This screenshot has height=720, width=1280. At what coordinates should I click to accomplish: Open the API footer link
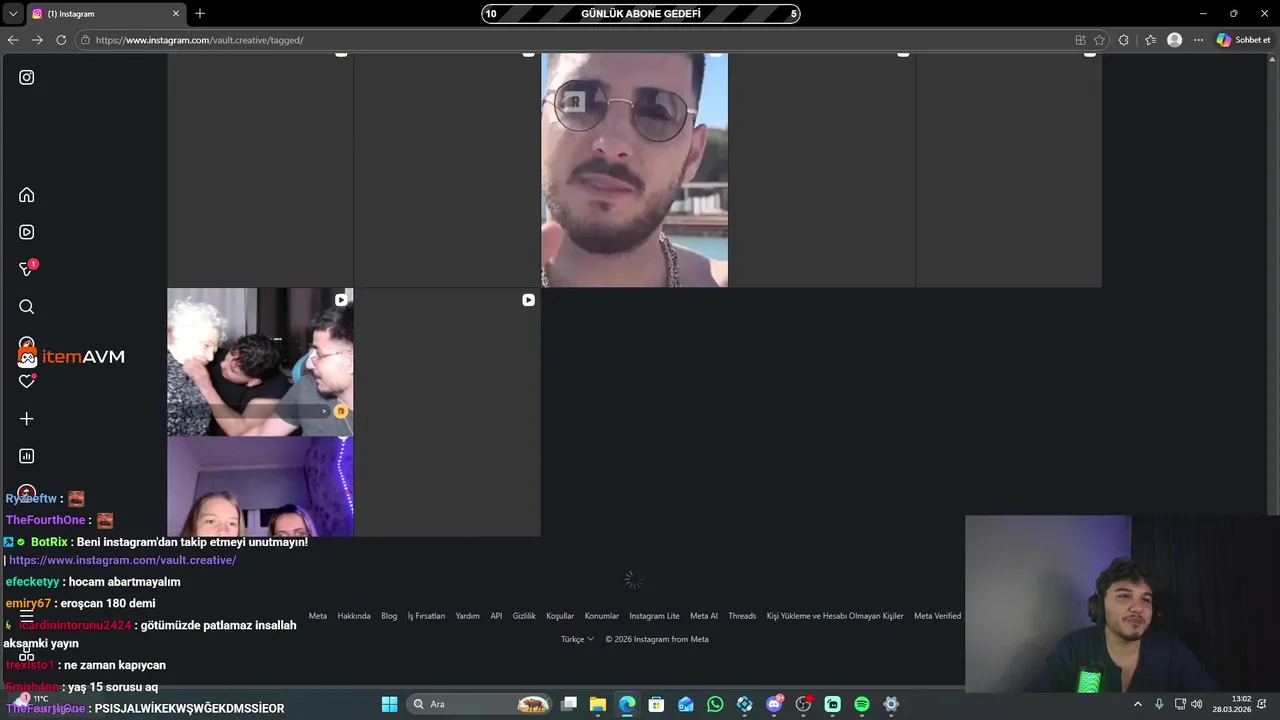(496, 616)
